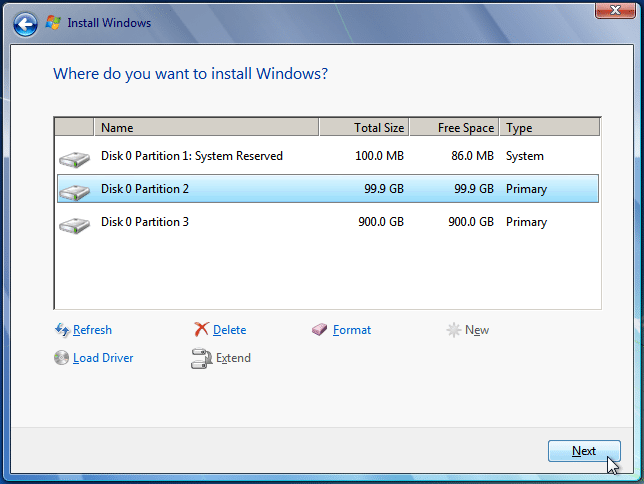
Task: Click the Extend partition drives icon
Action: point(201,358)
